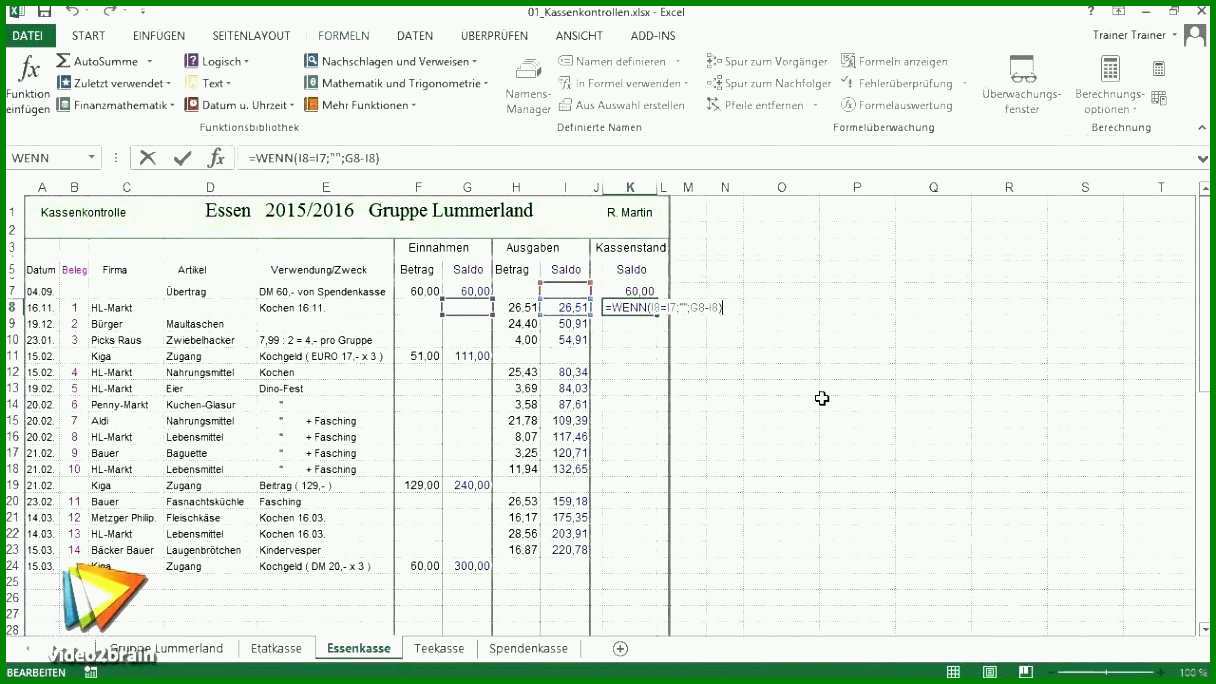
Task: Open Zuletzt verwendet functions list
Action: click(x=114, y=84)
